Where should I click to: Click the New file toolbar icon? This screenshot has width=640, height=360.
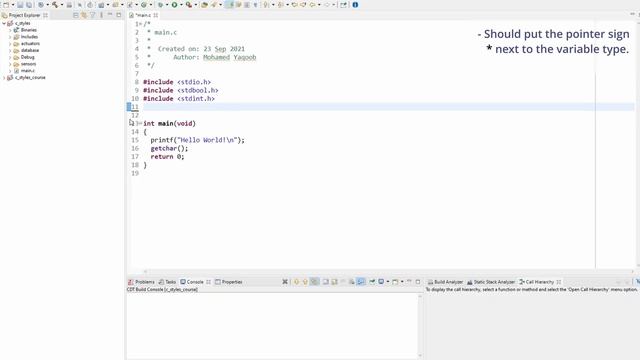click(x=6, y=5)
